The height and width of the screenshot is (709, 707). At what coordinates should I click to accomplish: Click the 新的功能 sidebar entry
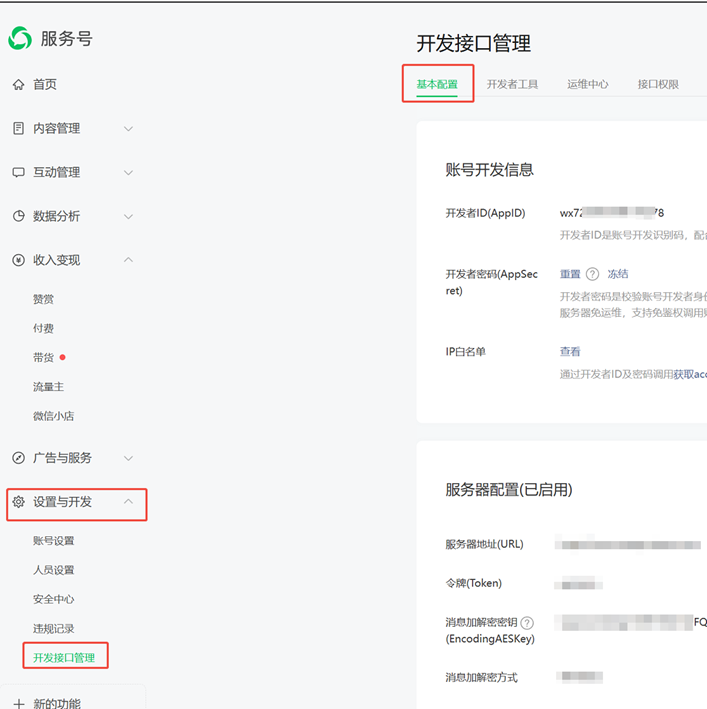pyautogui.click(x=57, y=703)
